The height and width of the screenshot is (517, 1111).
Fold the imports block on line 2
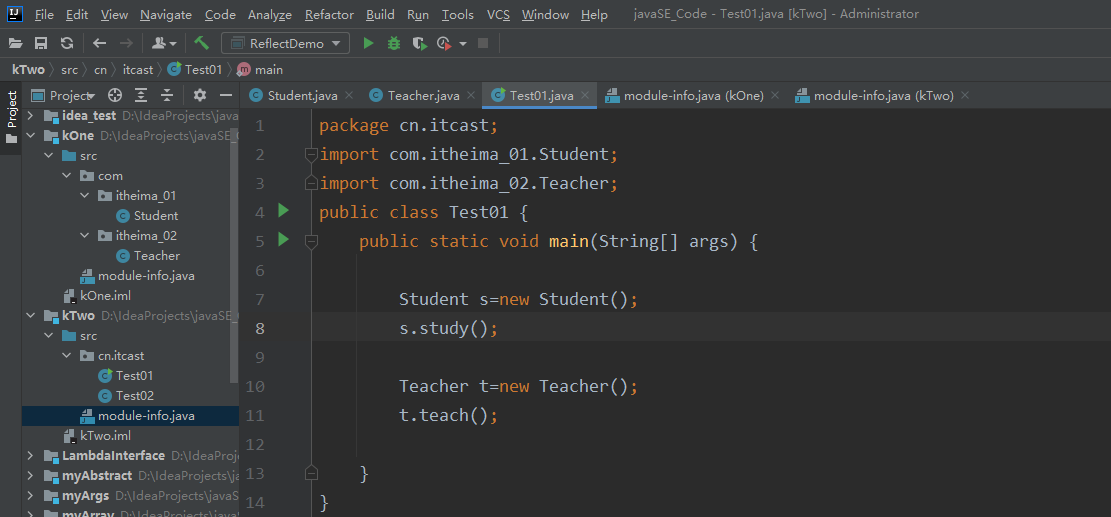[x=310, y=154]
